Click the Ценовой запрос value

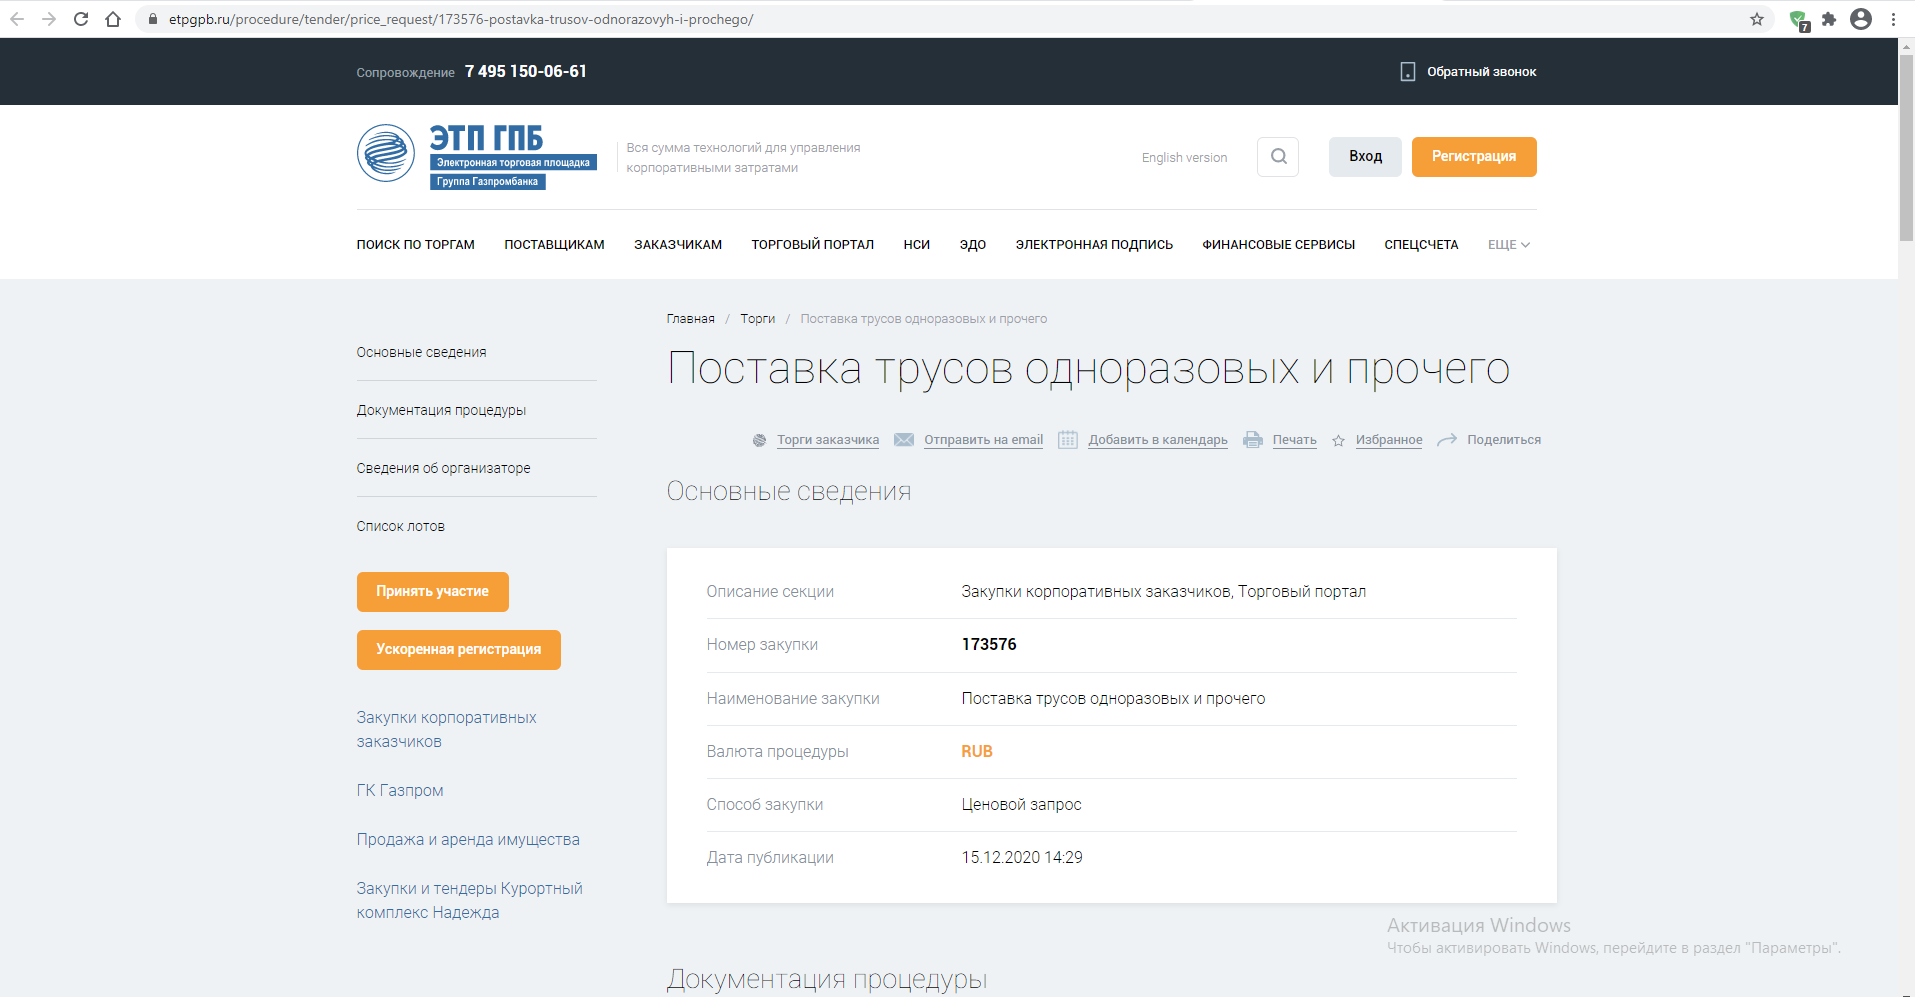coord(1022,805)
